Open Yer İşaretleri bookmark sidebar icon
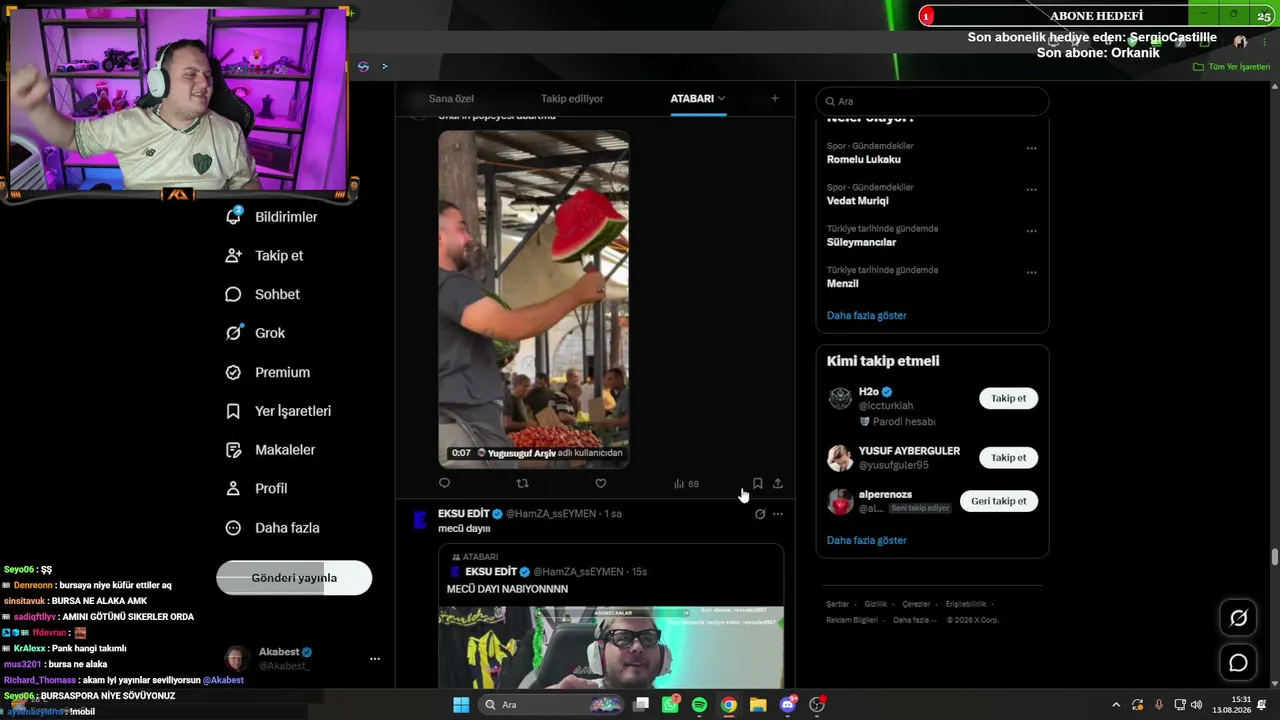Viewport: 1280px width, 720px height. click(x=233, y=411)
